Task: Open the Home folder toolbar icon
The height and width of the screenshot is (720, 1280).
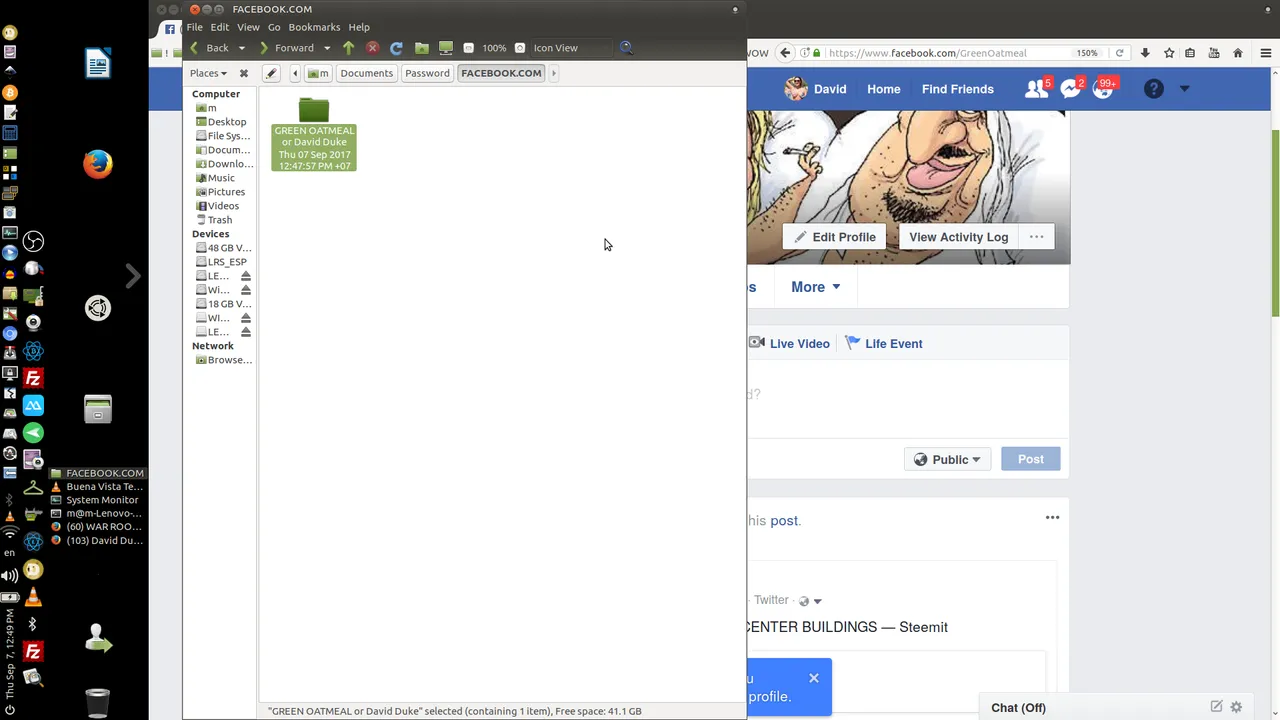Action: point(422,48)
